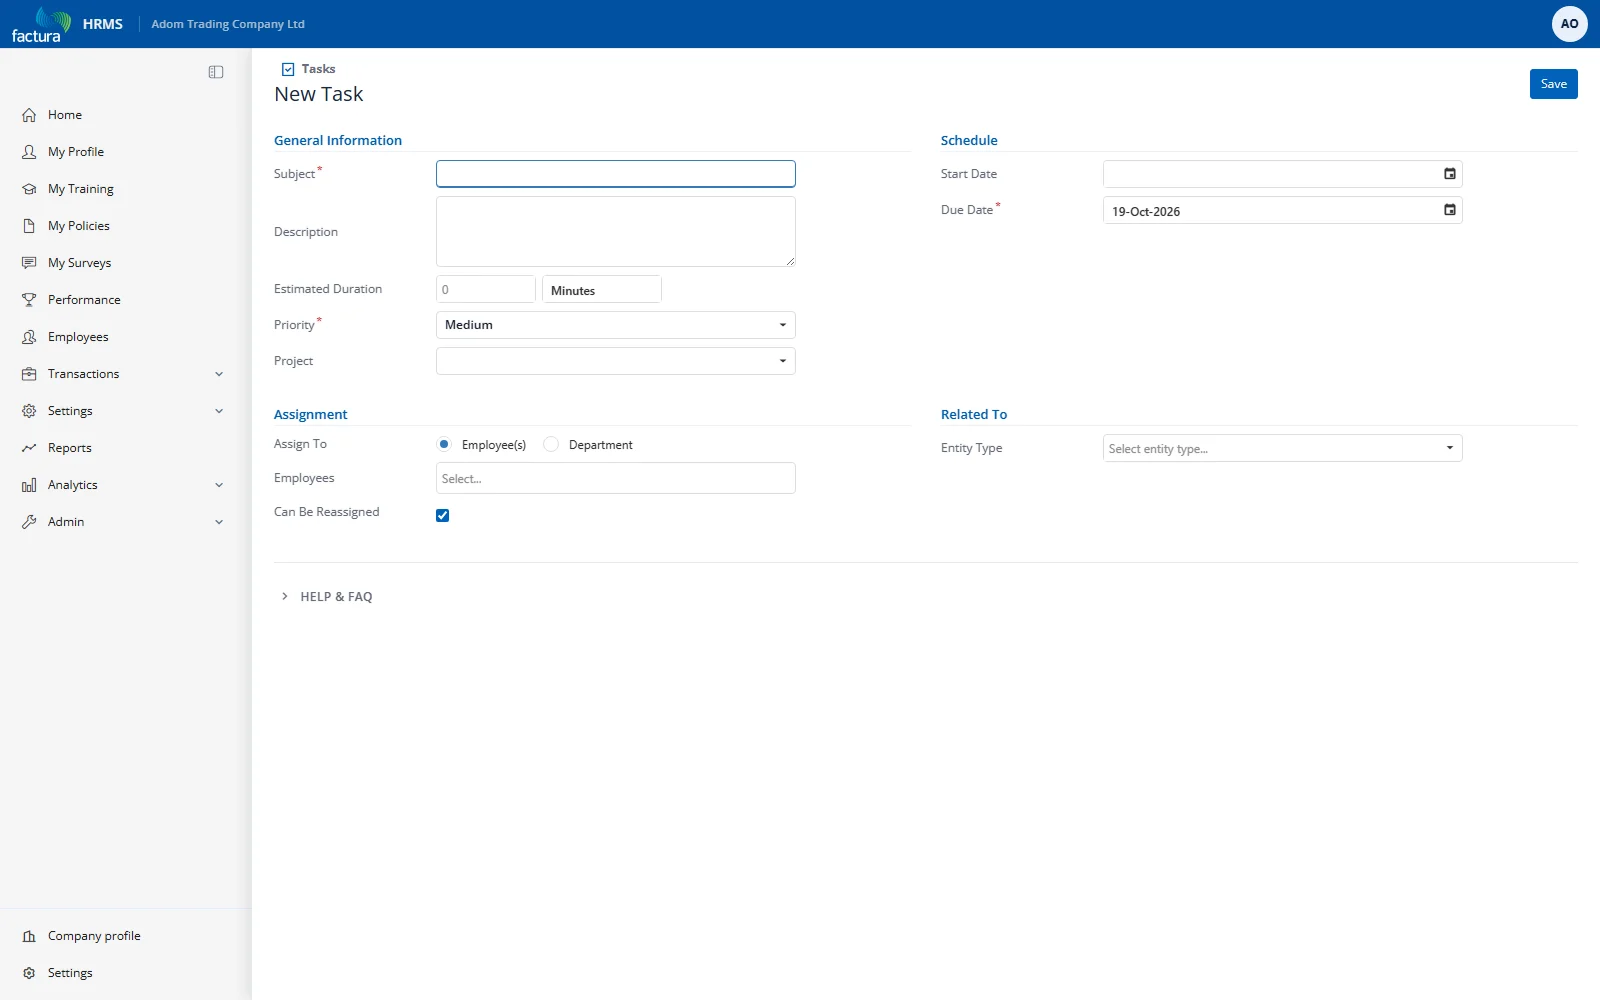Click the My Policies document icon
The width and height of the screenshot is (1600, 1000).
pyautogui.click(x=29, y=226)
